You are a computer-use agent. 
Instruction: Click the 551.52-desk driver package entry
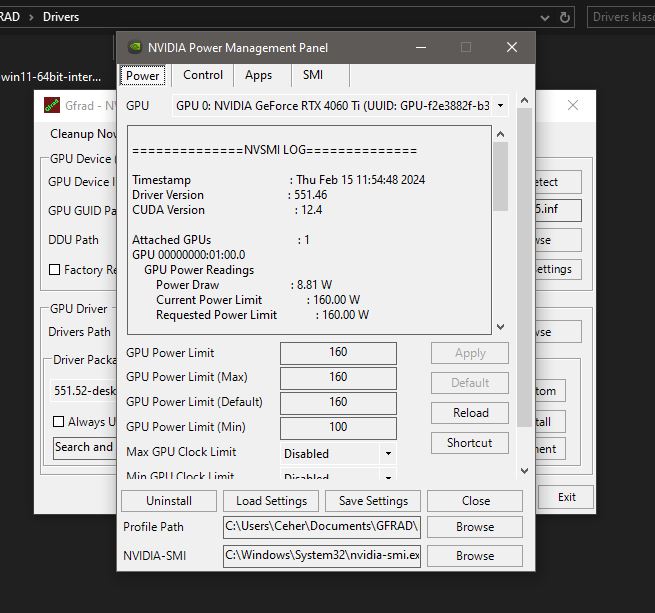85,391
